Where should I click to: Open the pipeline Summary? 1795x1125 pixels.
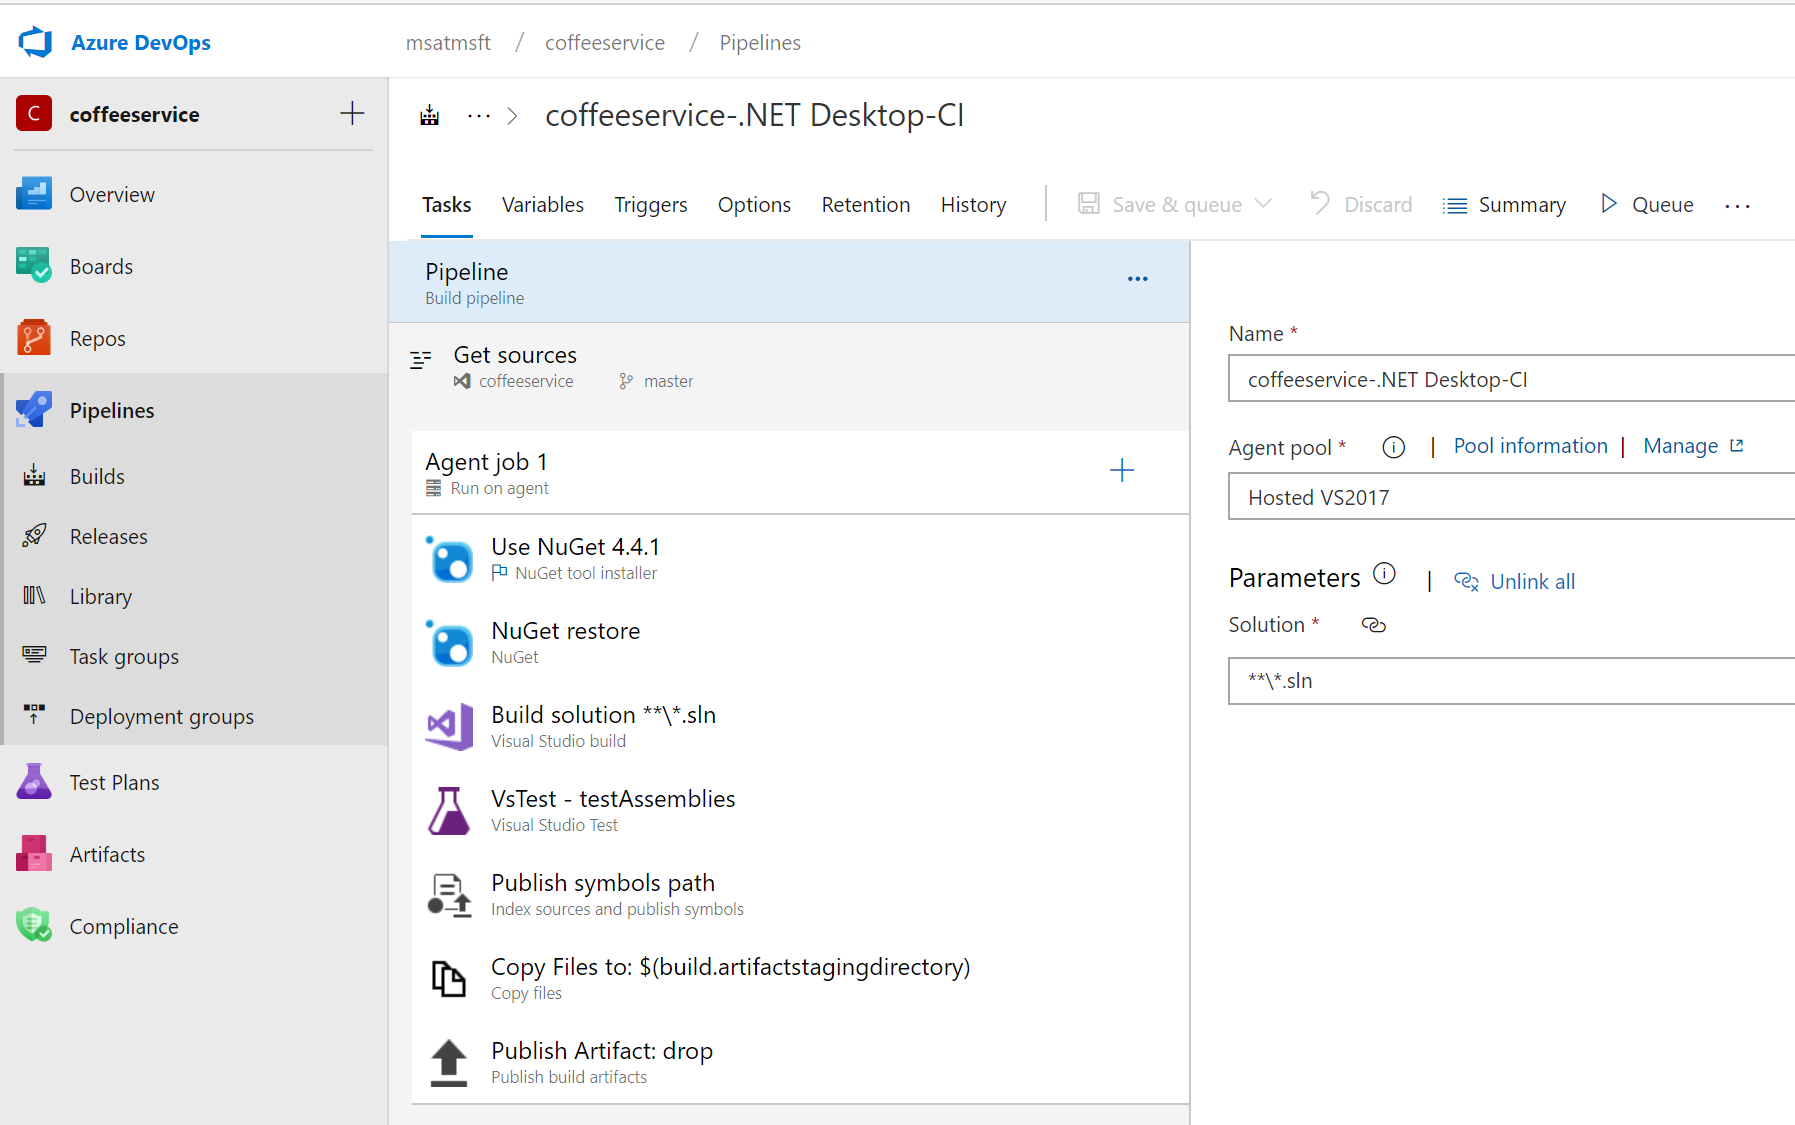[1504, 205]
